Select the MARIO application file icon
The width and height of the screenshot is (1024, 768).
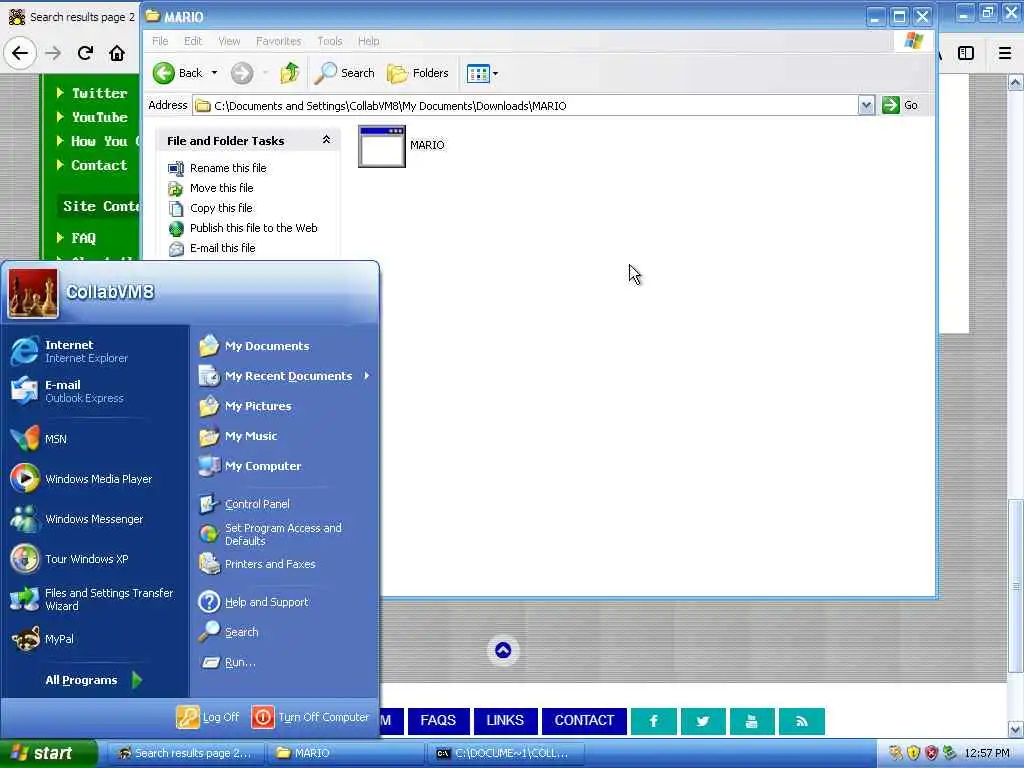382,146
